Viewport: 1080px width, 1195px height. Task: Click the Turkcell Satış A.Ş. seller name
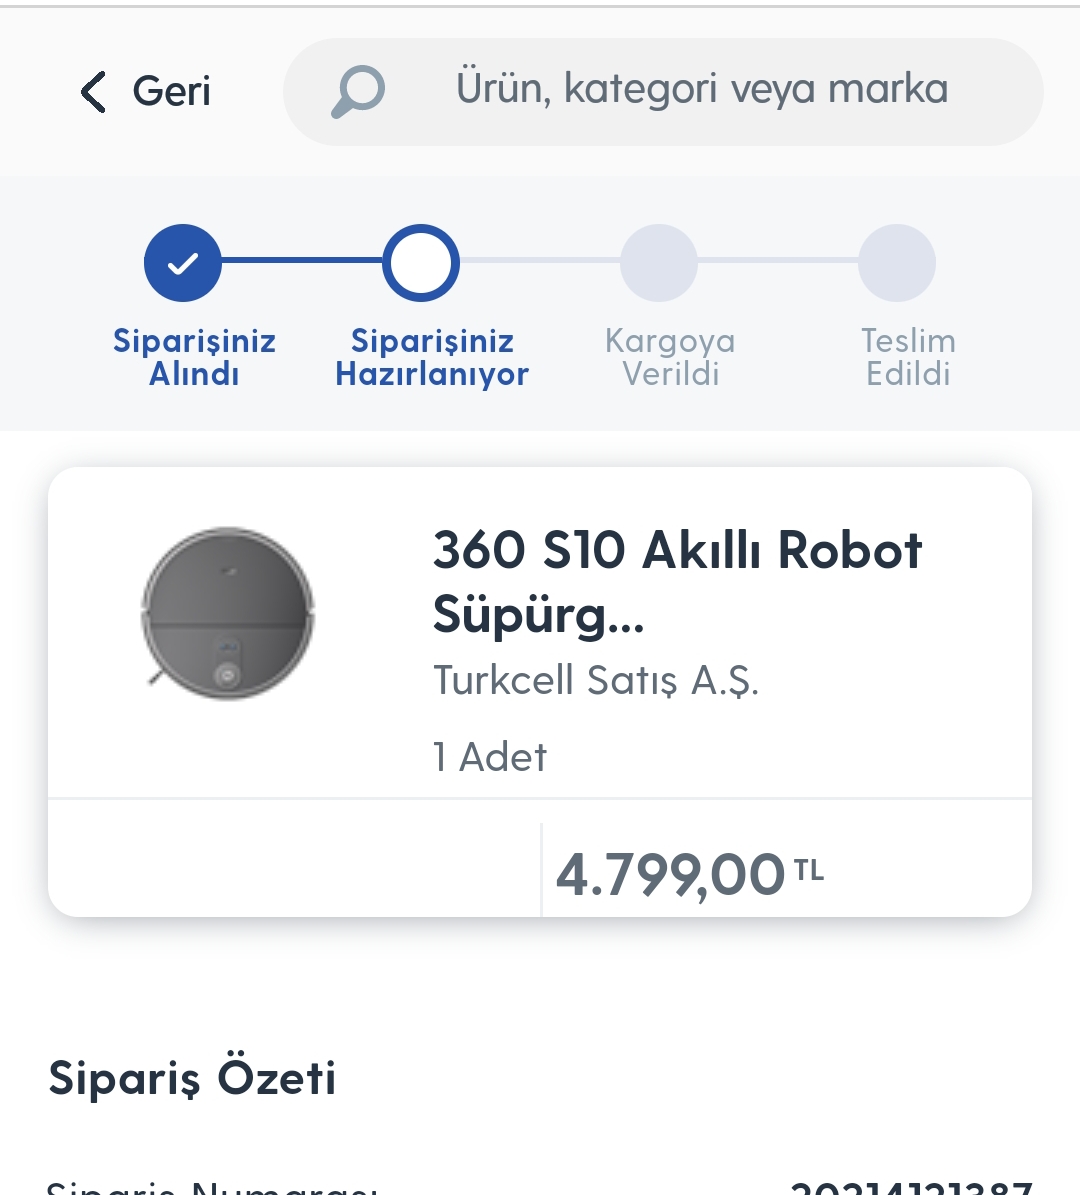point(596,680)
